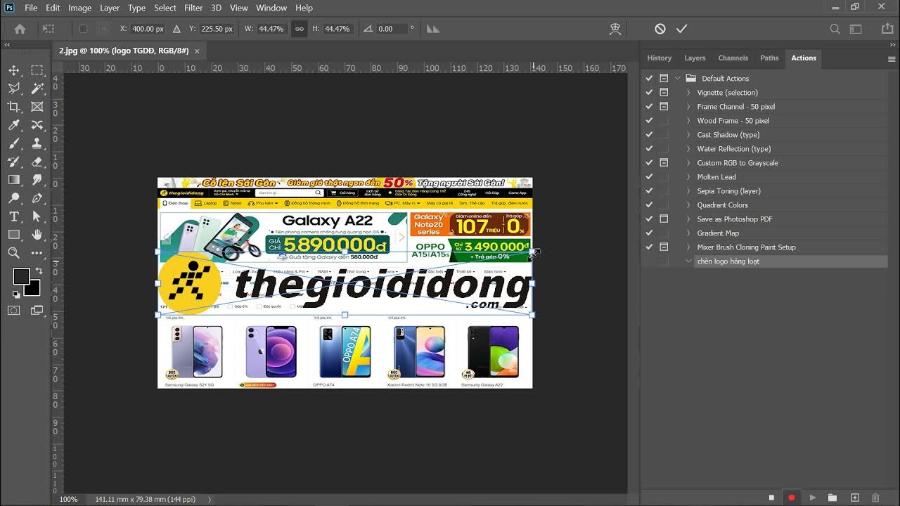Commit the transform with the checkmark

pyautogui.click(x=682, y=29)
